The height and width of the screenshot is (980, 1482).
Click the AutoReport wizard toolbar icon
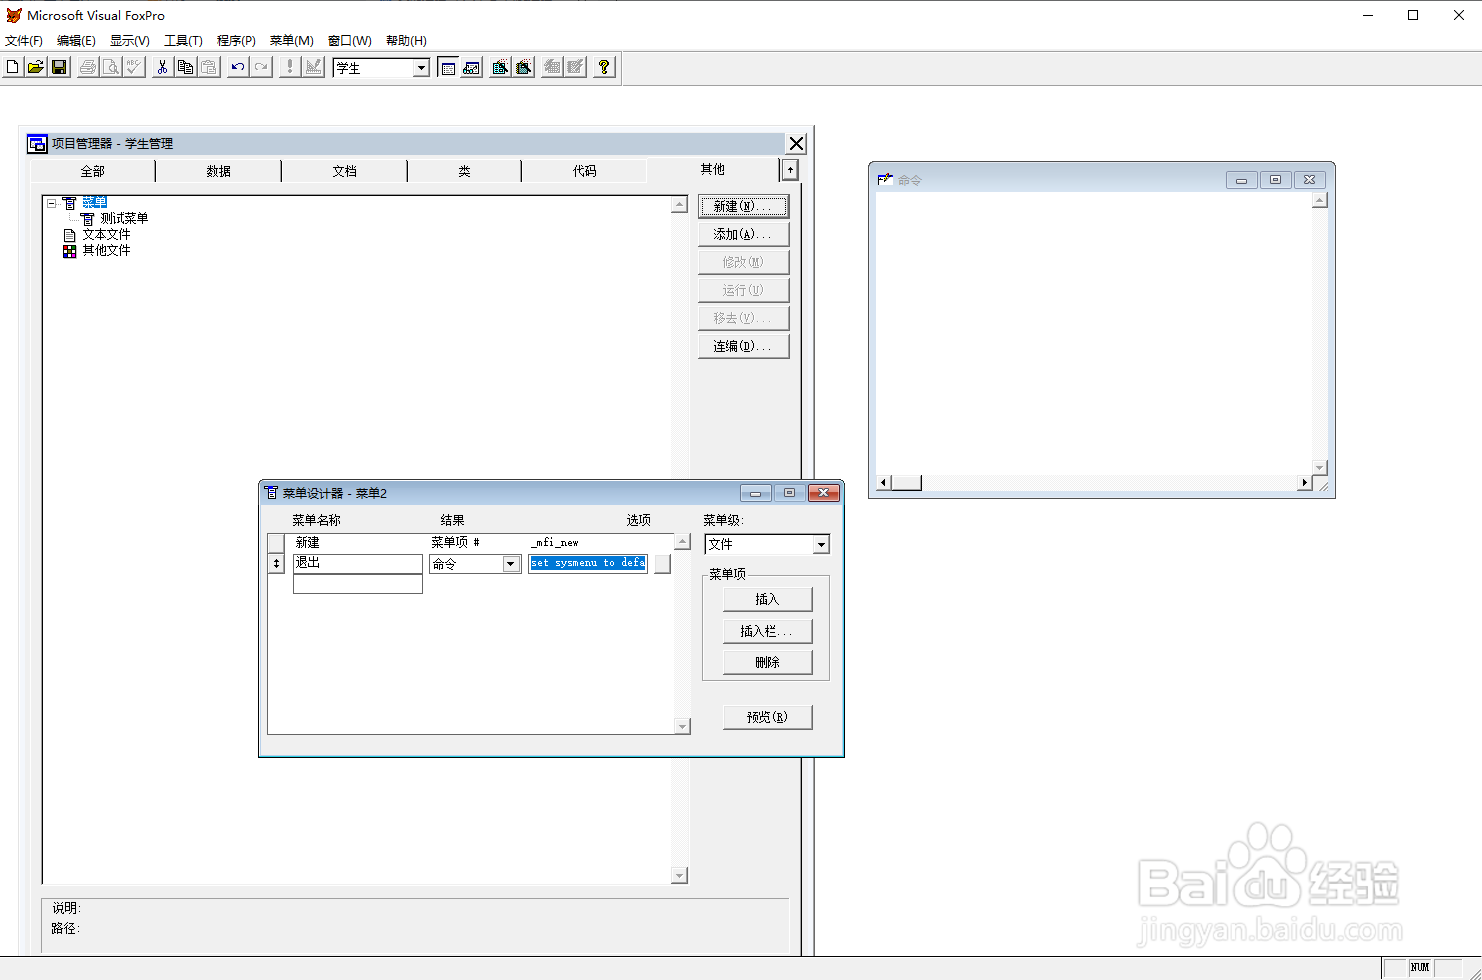point(575,67)
